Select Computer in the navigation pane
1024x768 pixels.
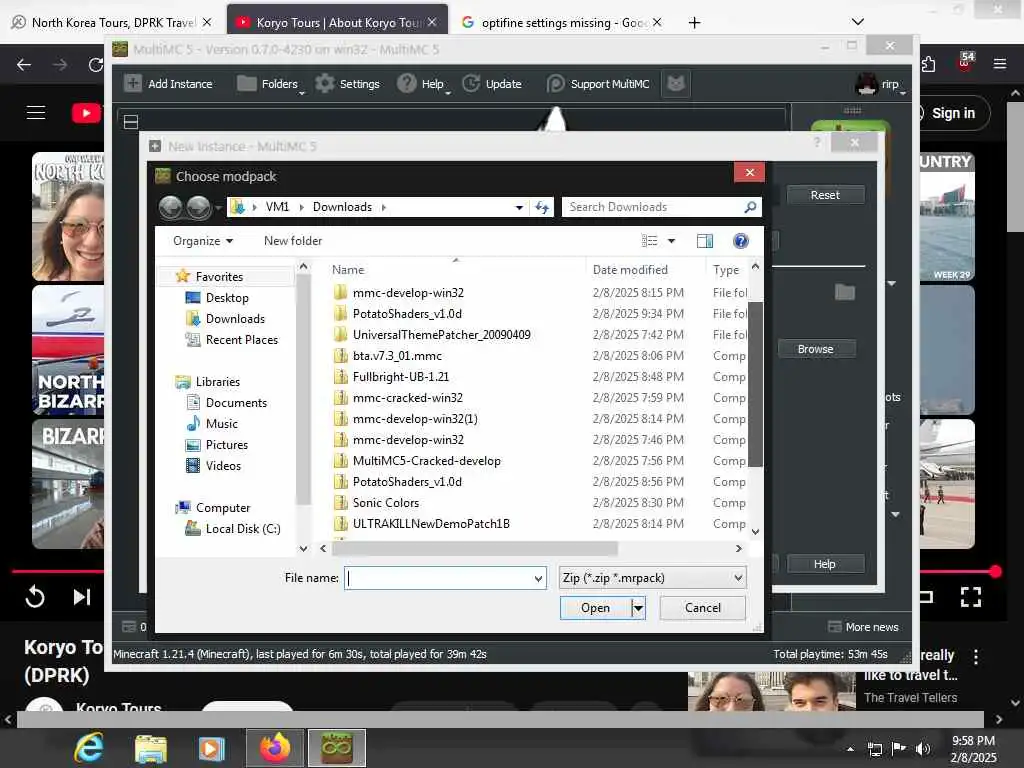coord(223,508)
